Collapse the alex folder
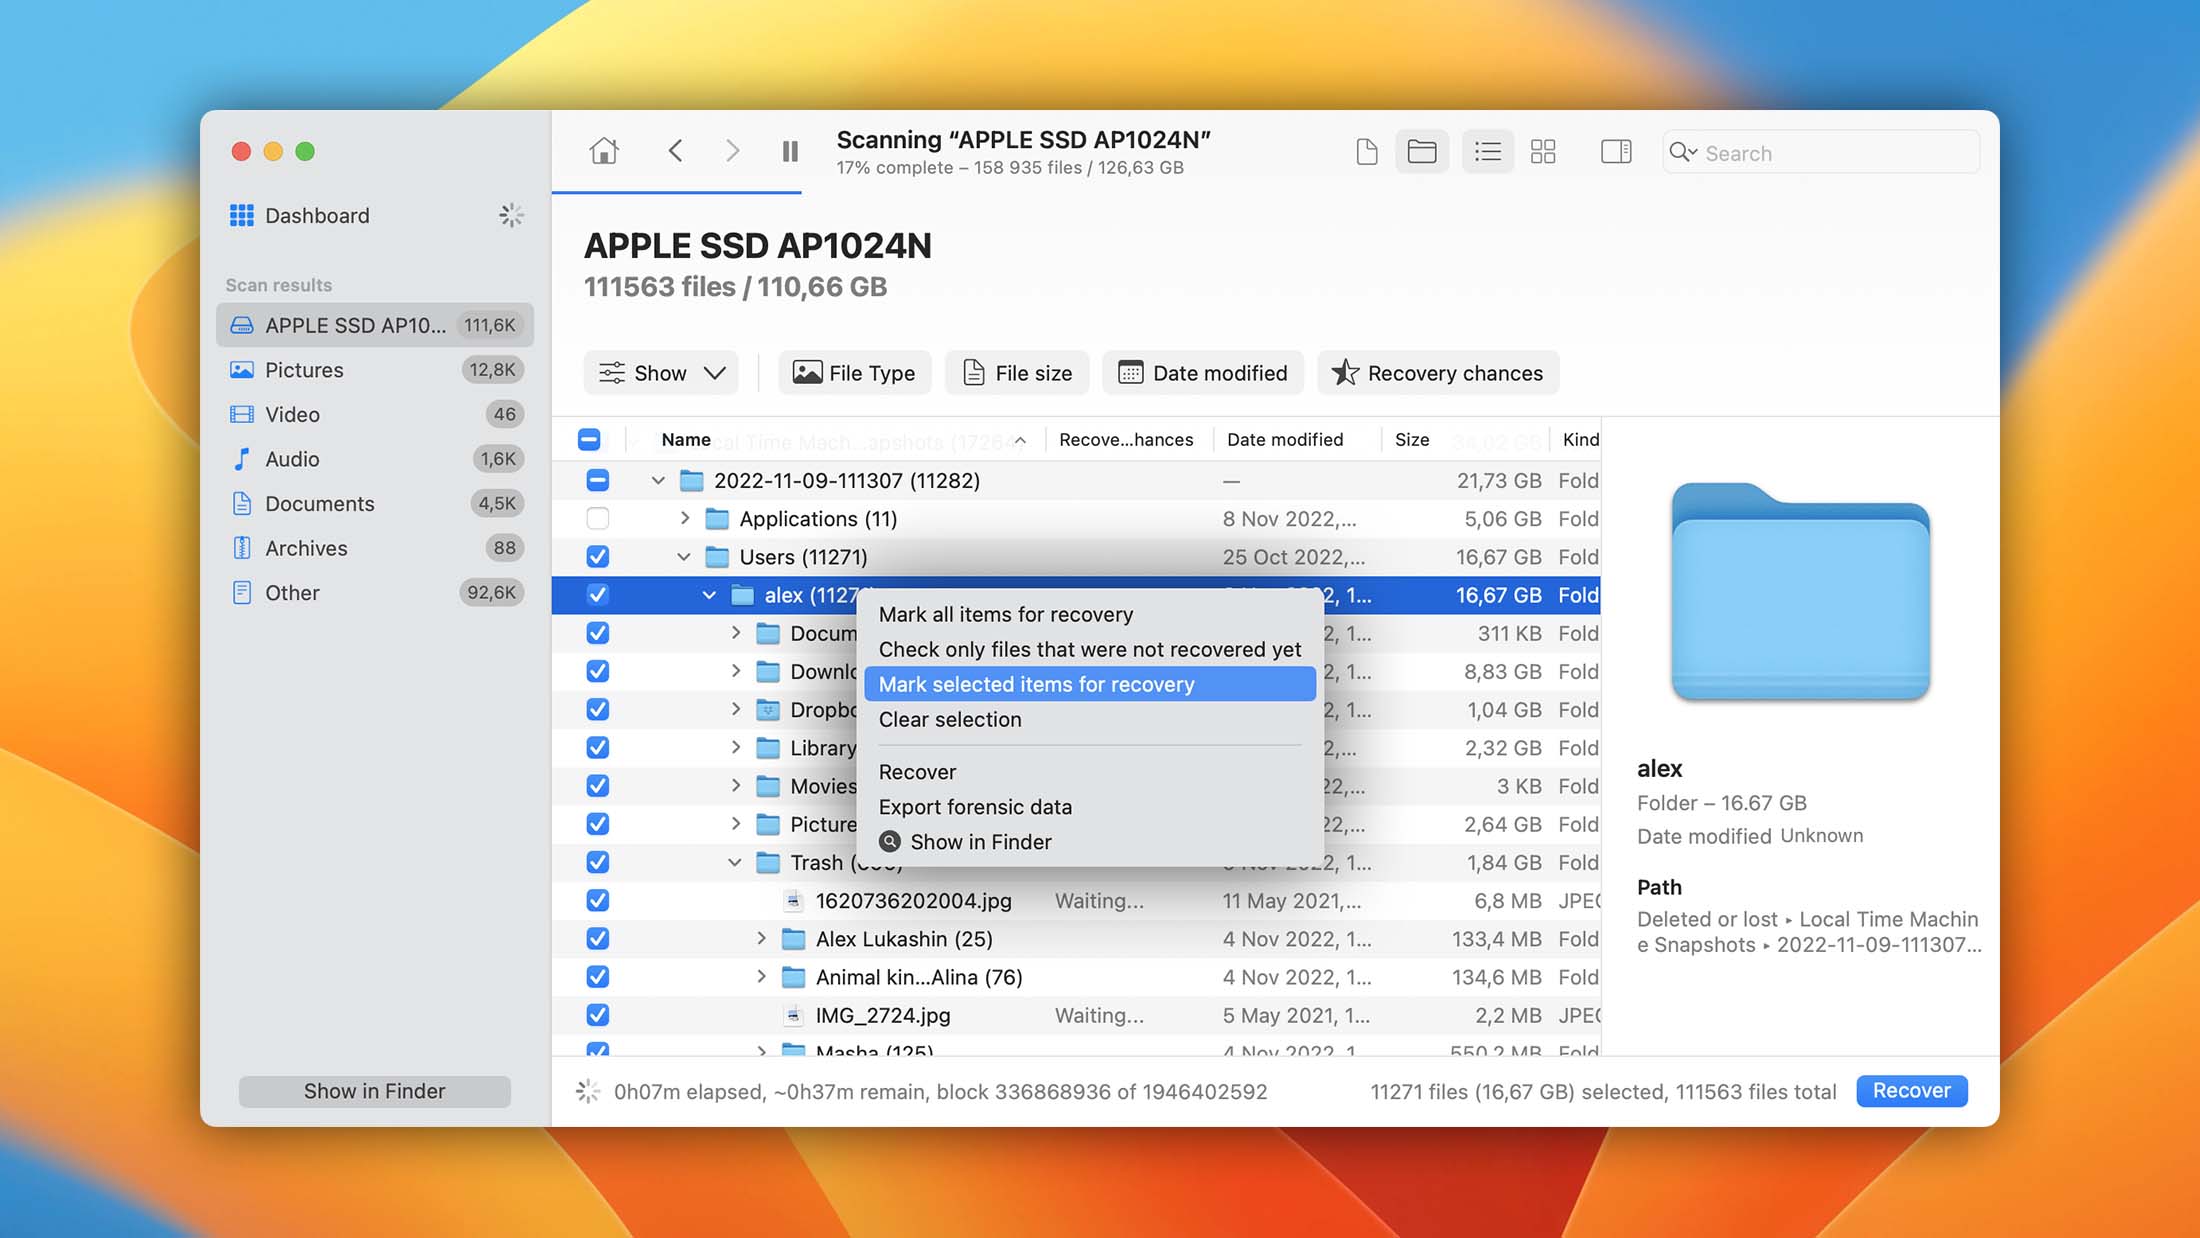The image size is (2200, 1238). 709,595
